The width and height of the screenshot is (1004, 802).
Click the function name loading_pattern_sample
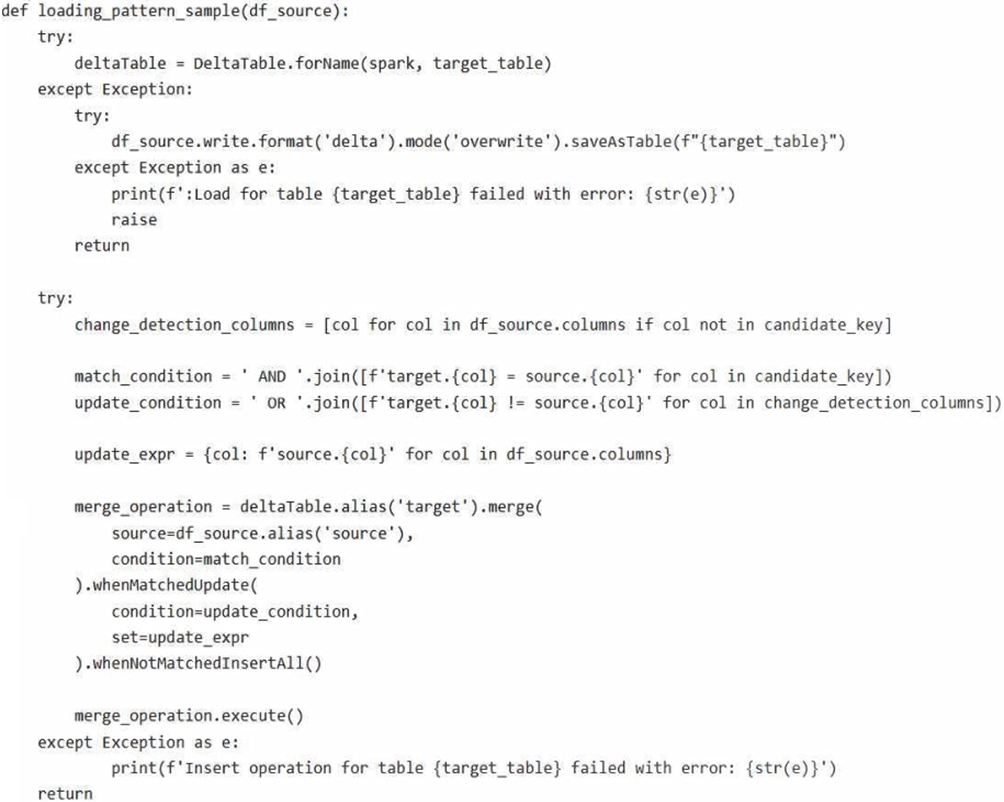click(x=138, y=11)
